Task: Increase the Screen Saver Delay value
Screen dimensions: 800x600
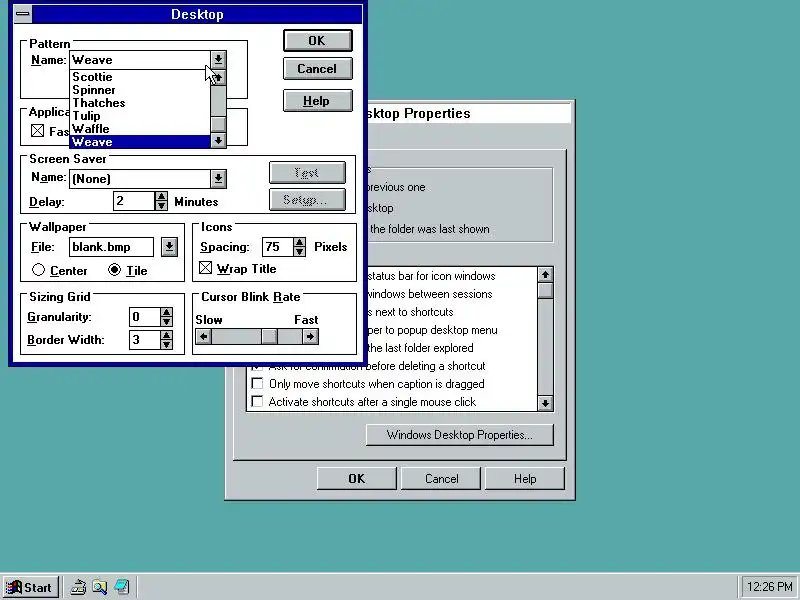Action: pyautogui.click(x=161, y=196)
